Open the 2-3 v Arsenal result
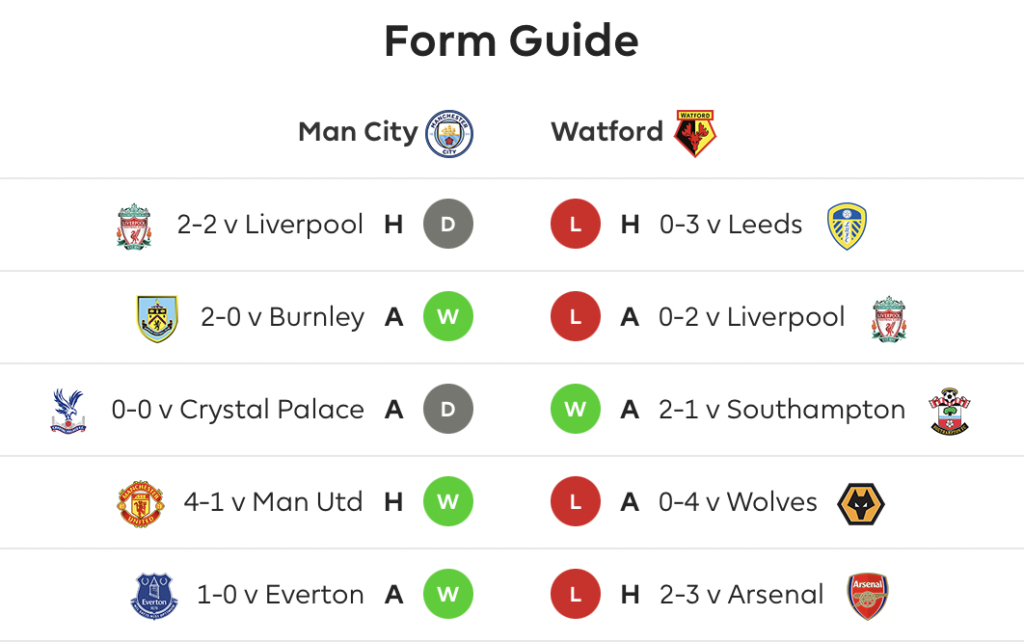The image size is (1024, 642). coord(741,595)
